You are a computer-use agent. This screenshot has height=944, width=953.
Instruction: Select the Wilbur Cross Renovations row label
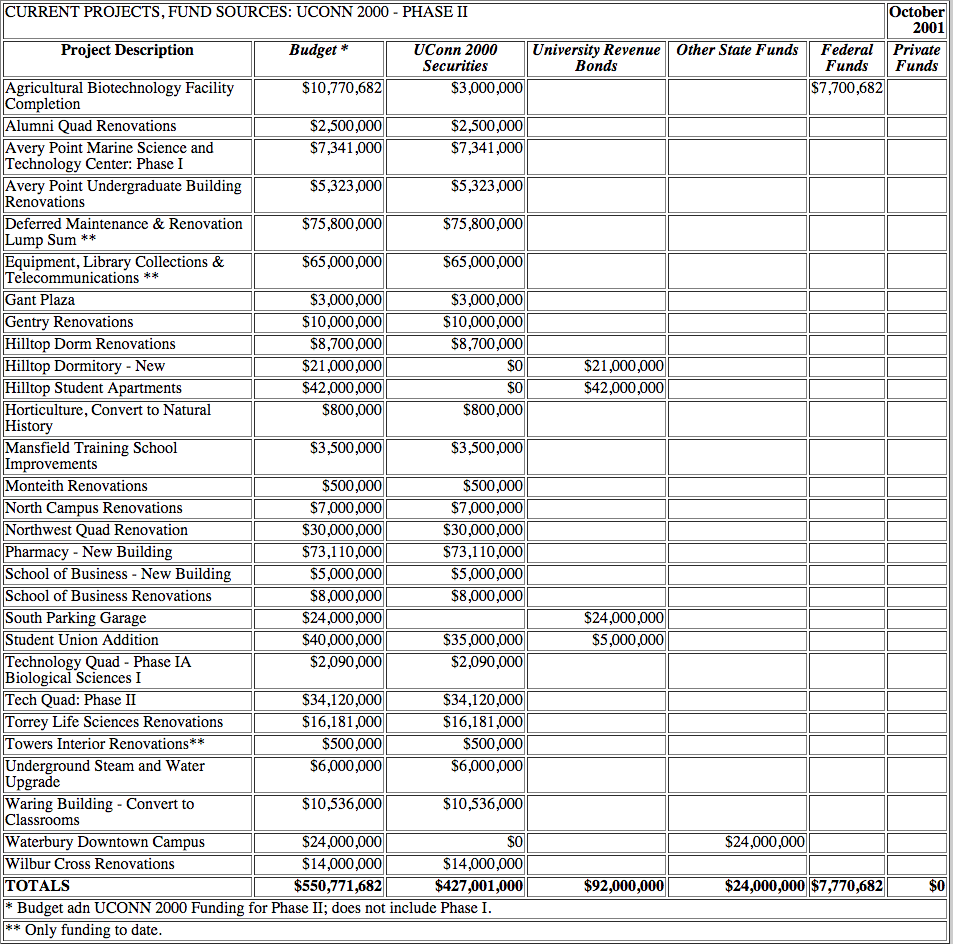pos(90,864)
